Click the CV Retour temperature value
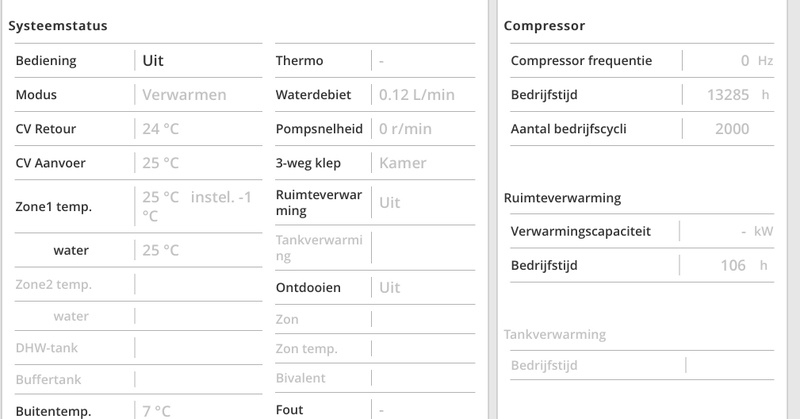The height and width of the screenshot is (419, 800). [x=160, y=128]
